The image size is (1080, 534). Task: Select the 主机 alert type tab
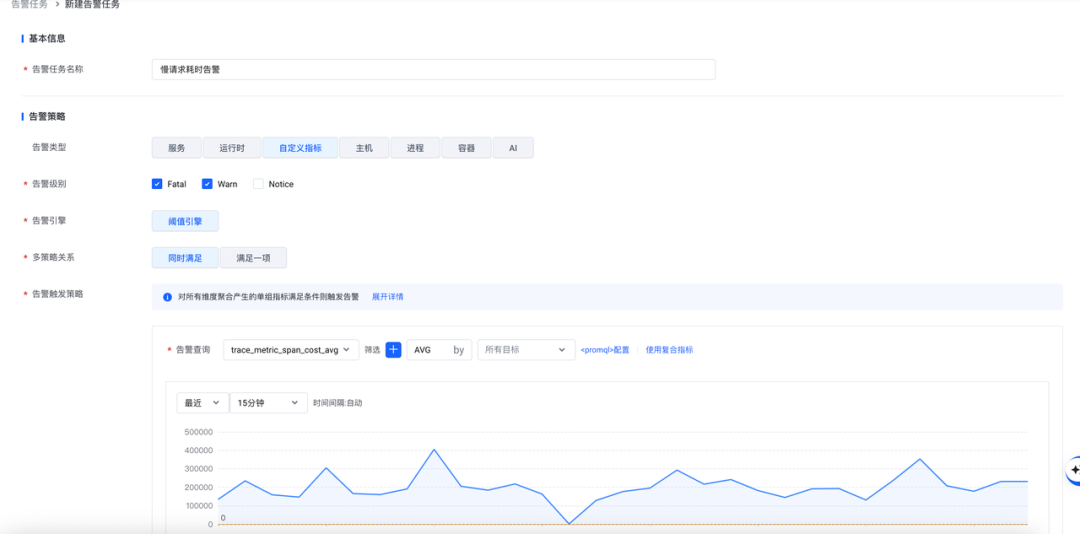click(x=364, y=148)
